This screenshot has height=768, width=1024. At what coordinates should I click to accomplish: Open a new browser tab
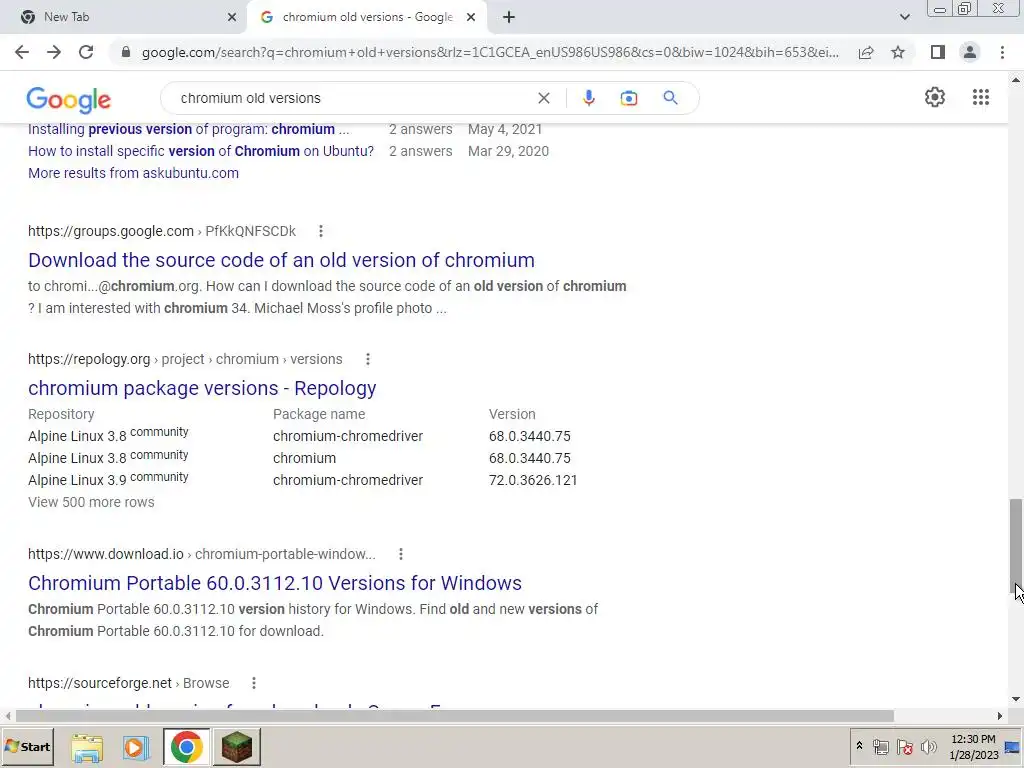[509, 17]
